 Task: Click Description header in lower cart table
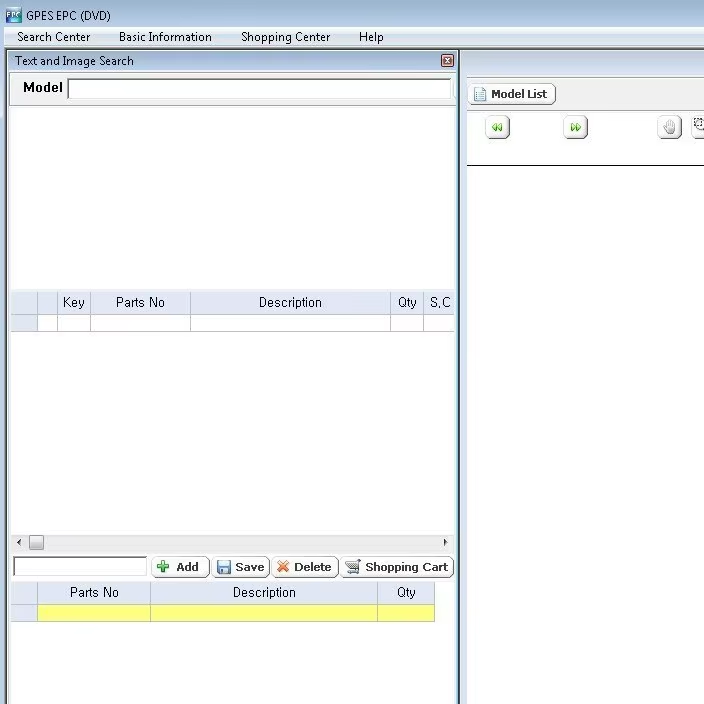tap(264, 593)
